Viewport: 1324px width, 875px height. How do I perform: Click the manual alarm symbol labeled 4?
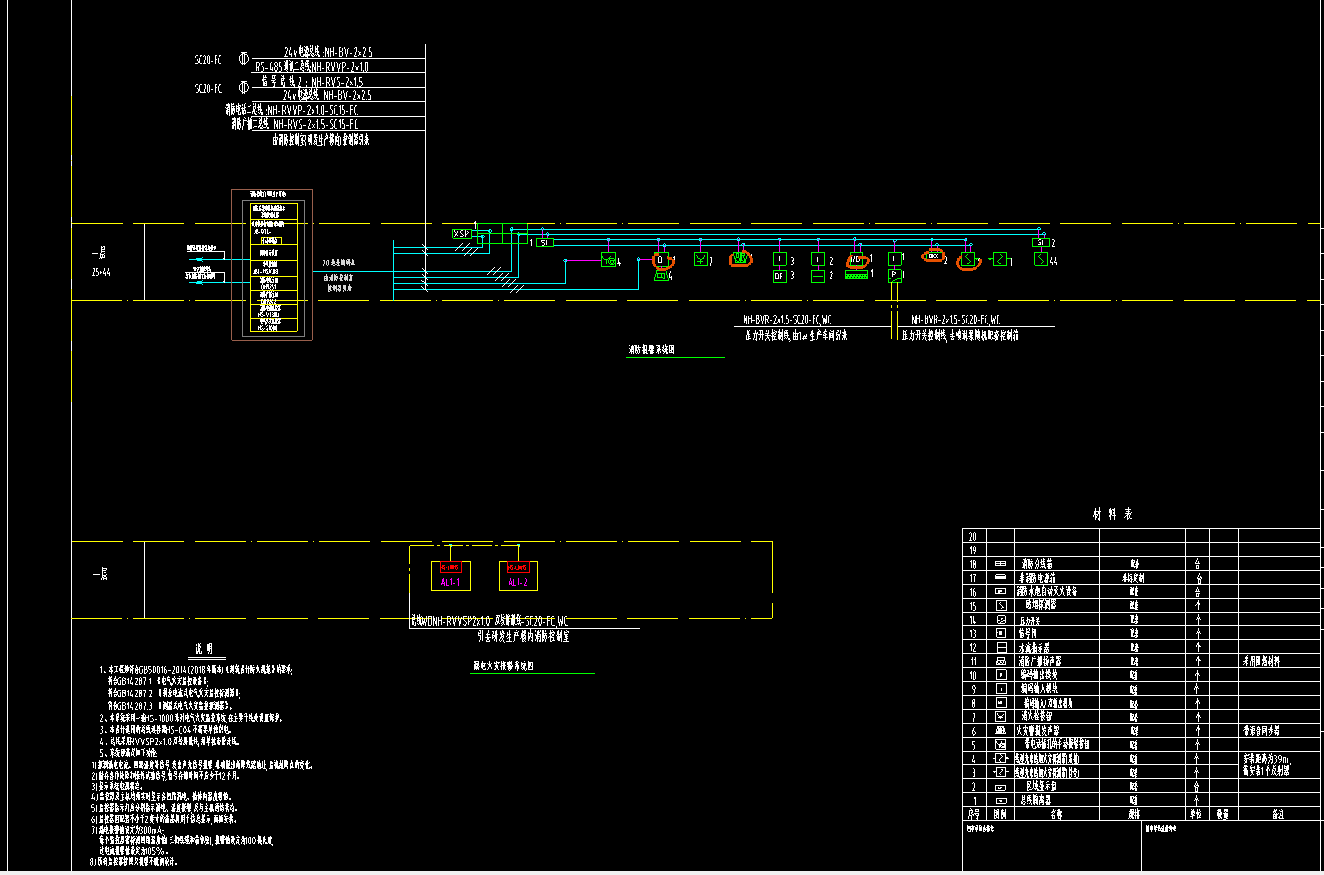point(608,260)
